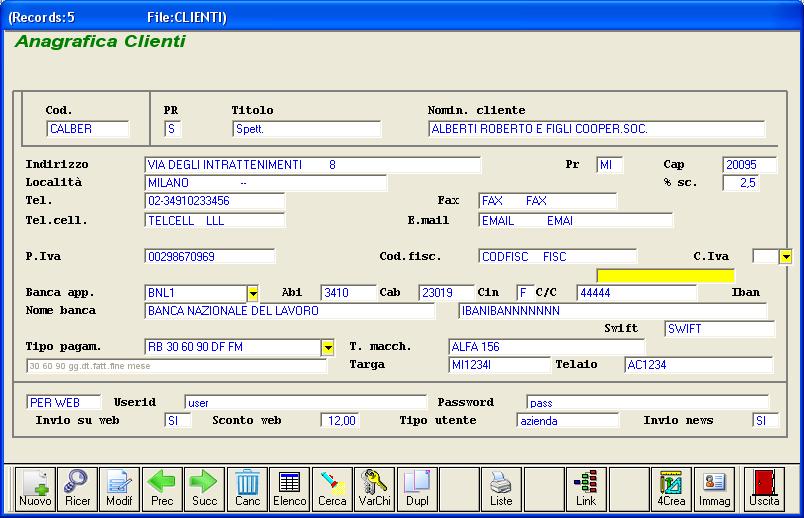
Task: Click the Cerca flashlight icon
Action: pyautogui.click(x=332, y=489)
